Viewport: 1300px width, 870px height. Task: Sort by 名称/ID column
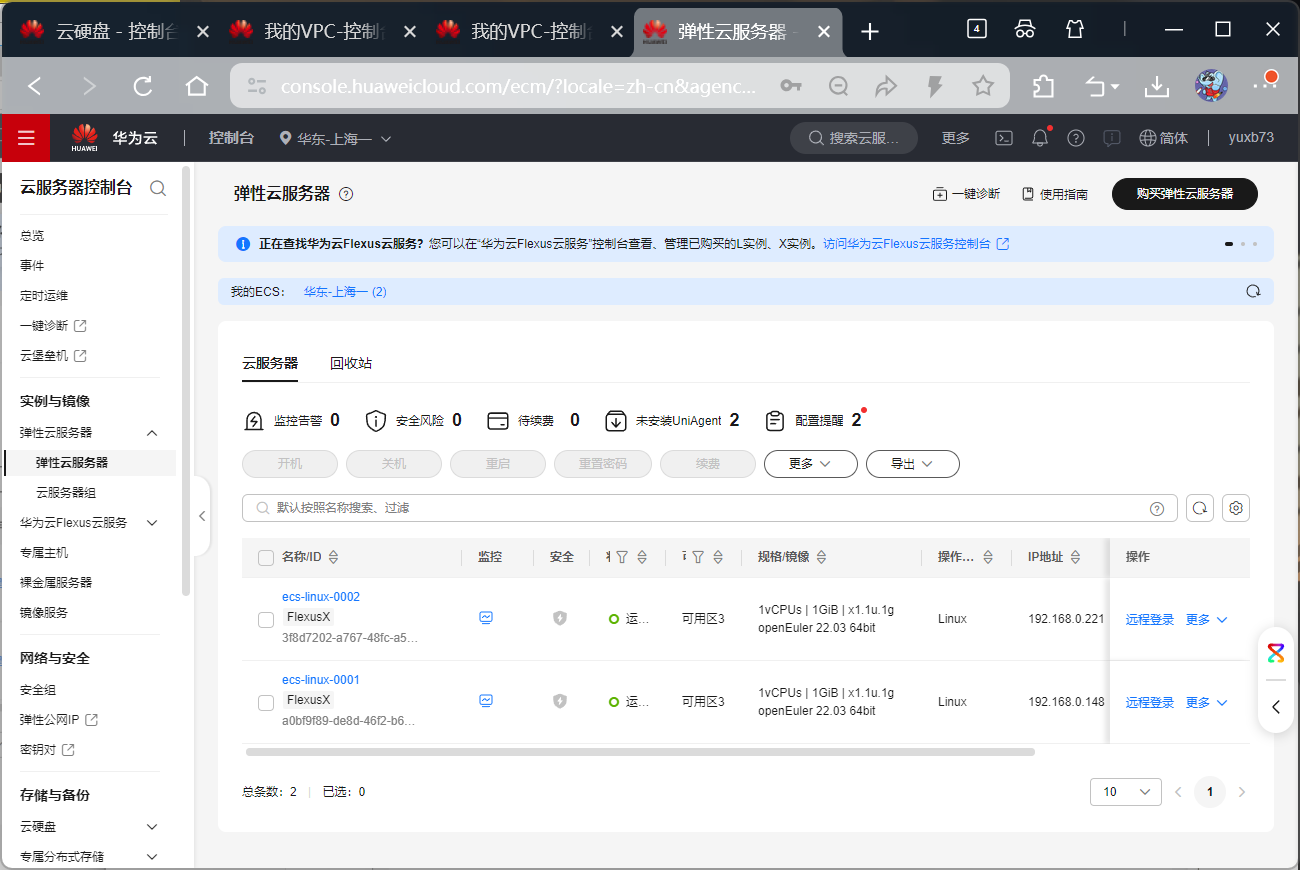(334, 557)
